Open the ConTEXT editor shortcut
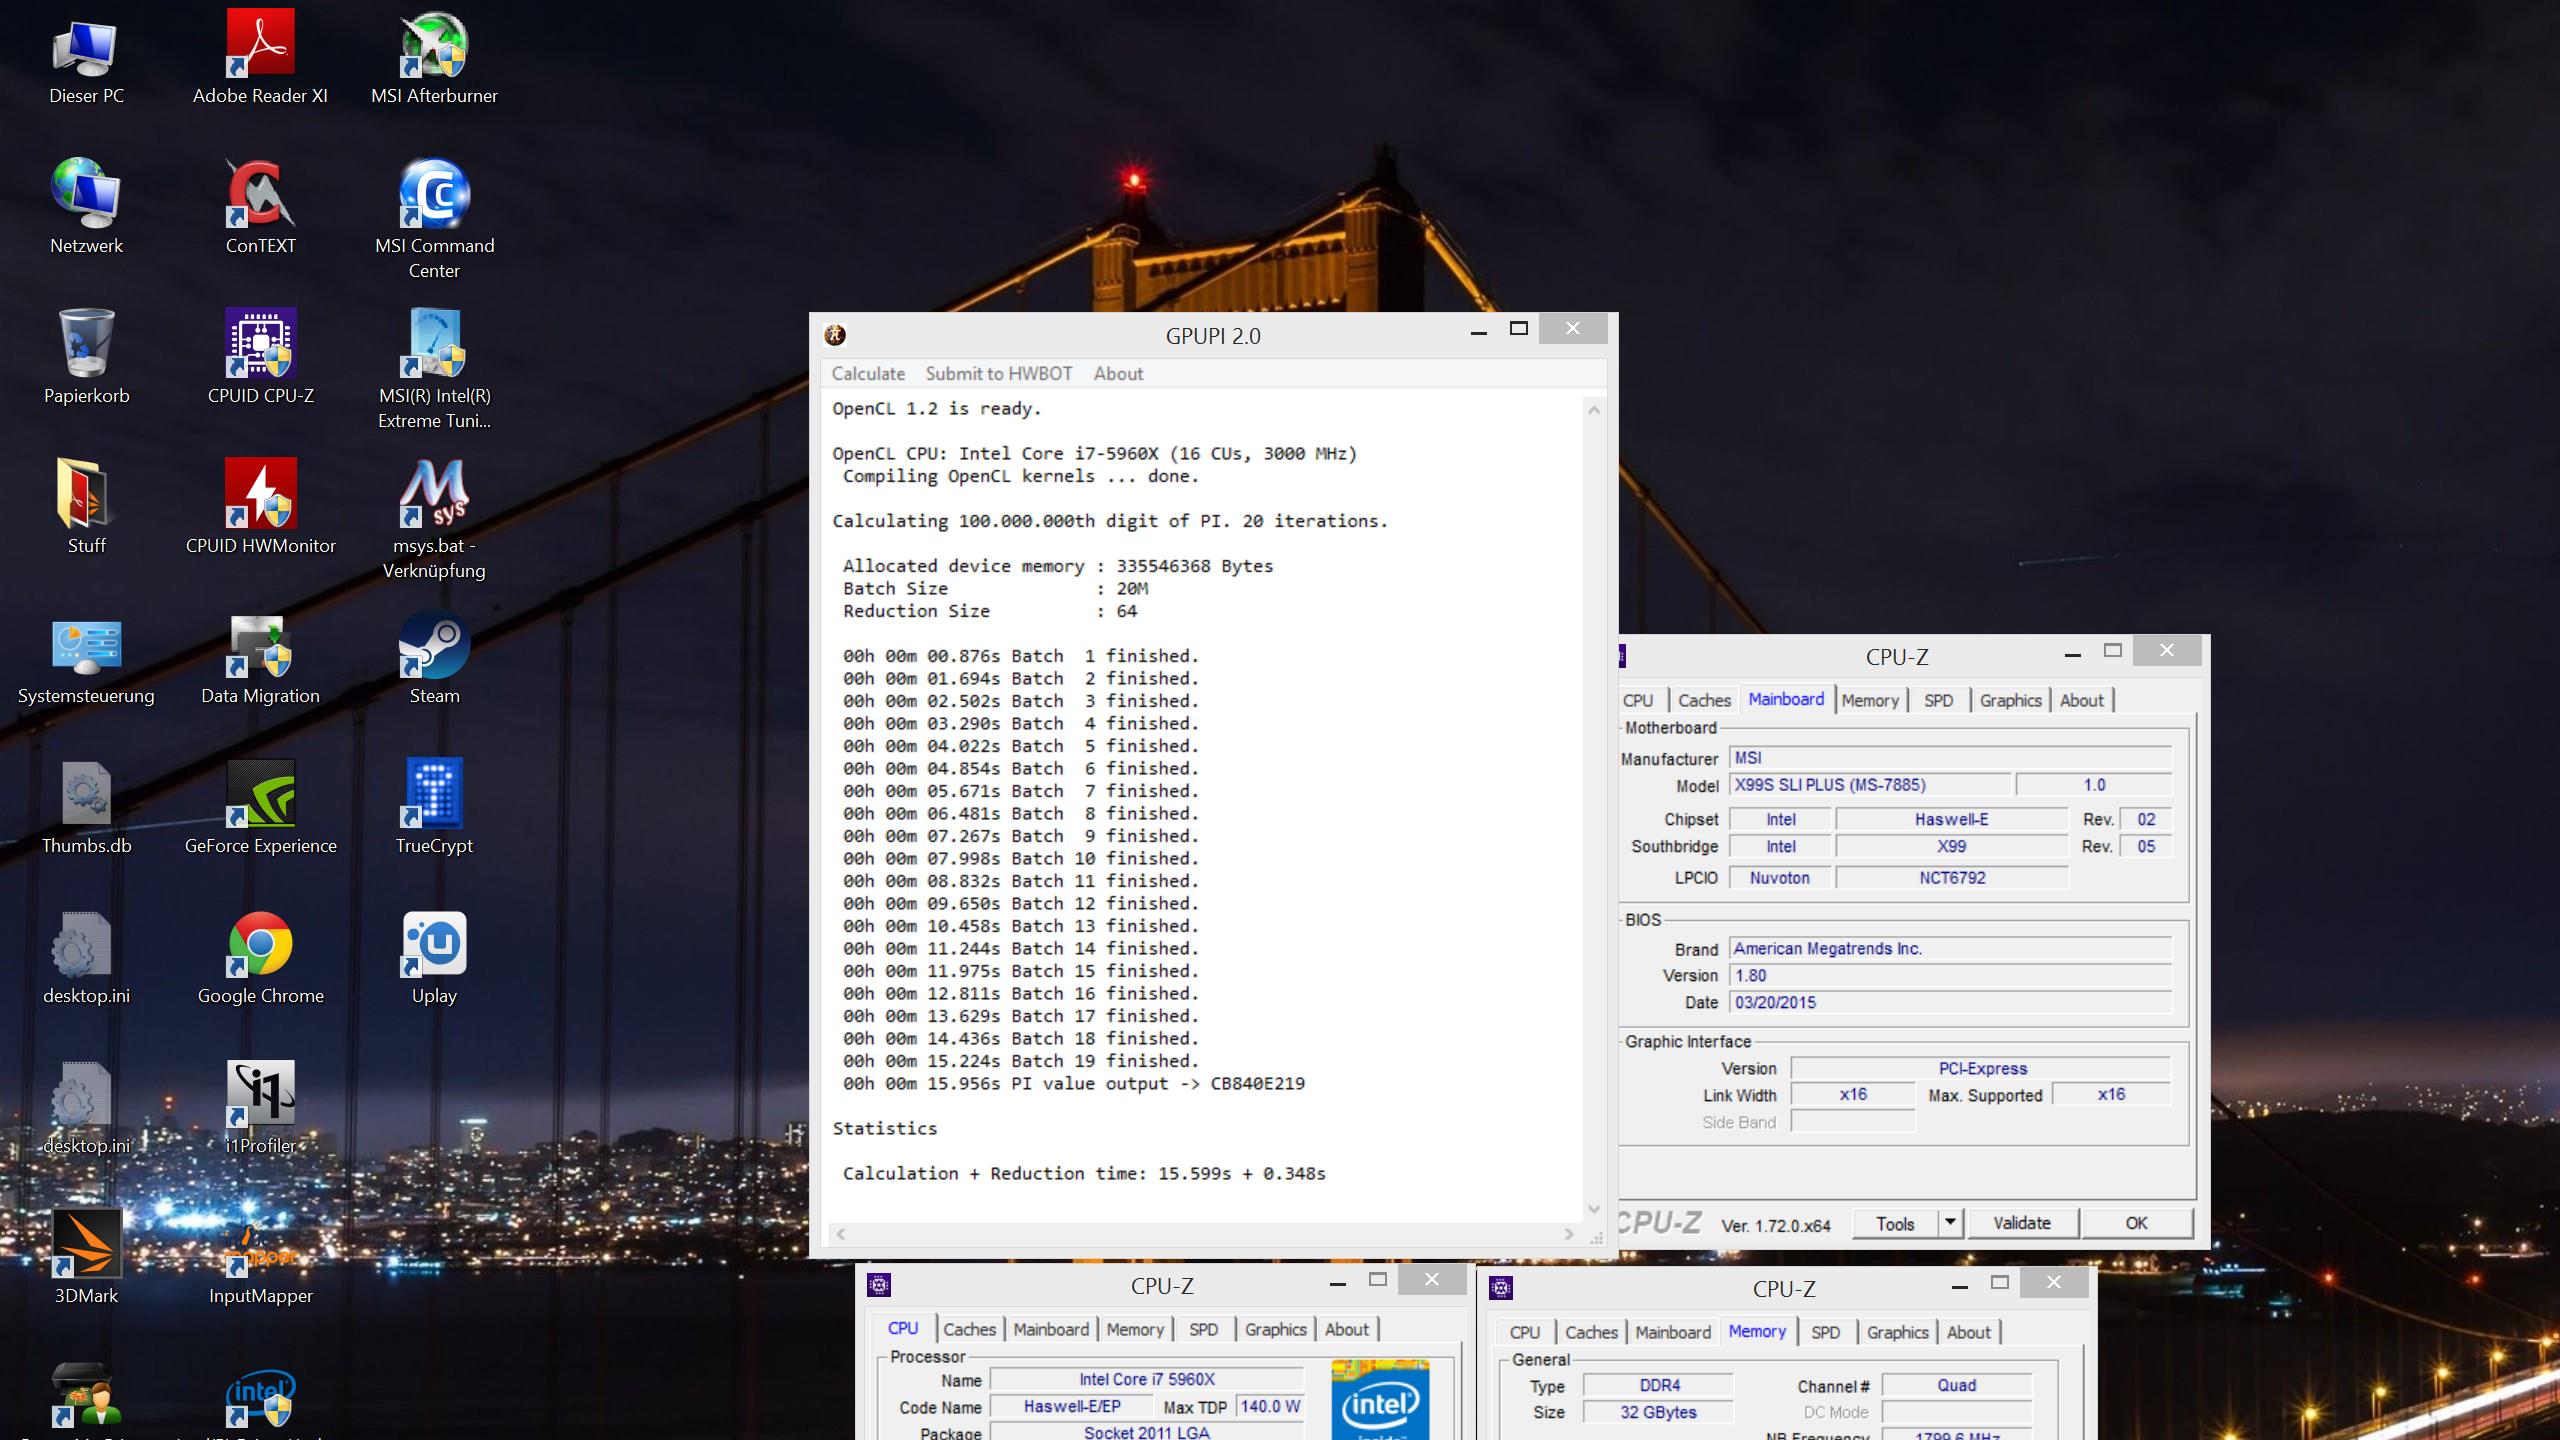 (260, 207)
